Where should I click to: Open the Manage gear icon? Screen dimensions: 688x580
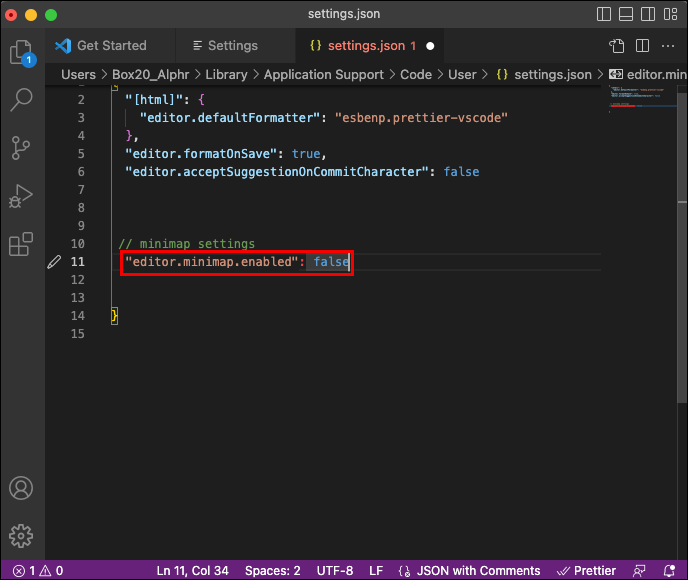(x=21, y=536)
